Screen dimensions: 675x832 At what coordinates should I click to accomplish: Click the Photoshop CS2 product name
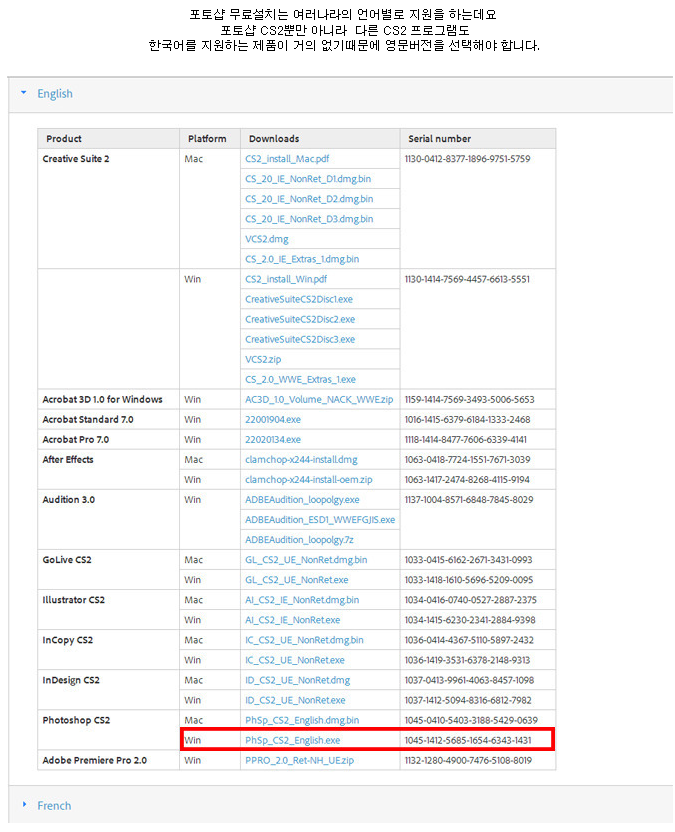76,721
